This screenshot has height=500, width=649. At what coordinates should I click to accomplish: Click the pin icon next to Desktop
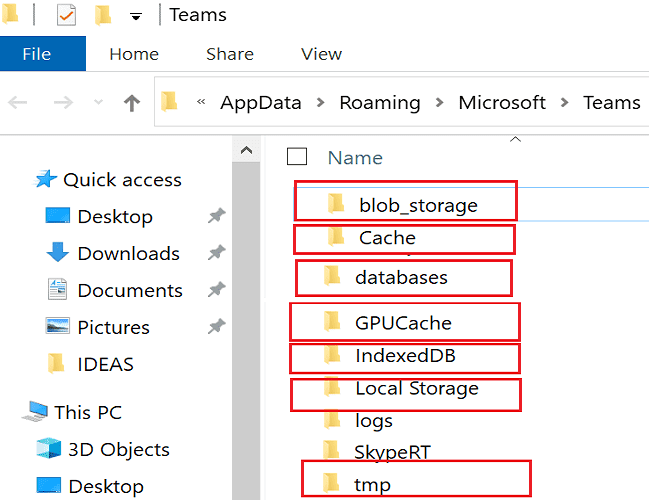(217, 215)
